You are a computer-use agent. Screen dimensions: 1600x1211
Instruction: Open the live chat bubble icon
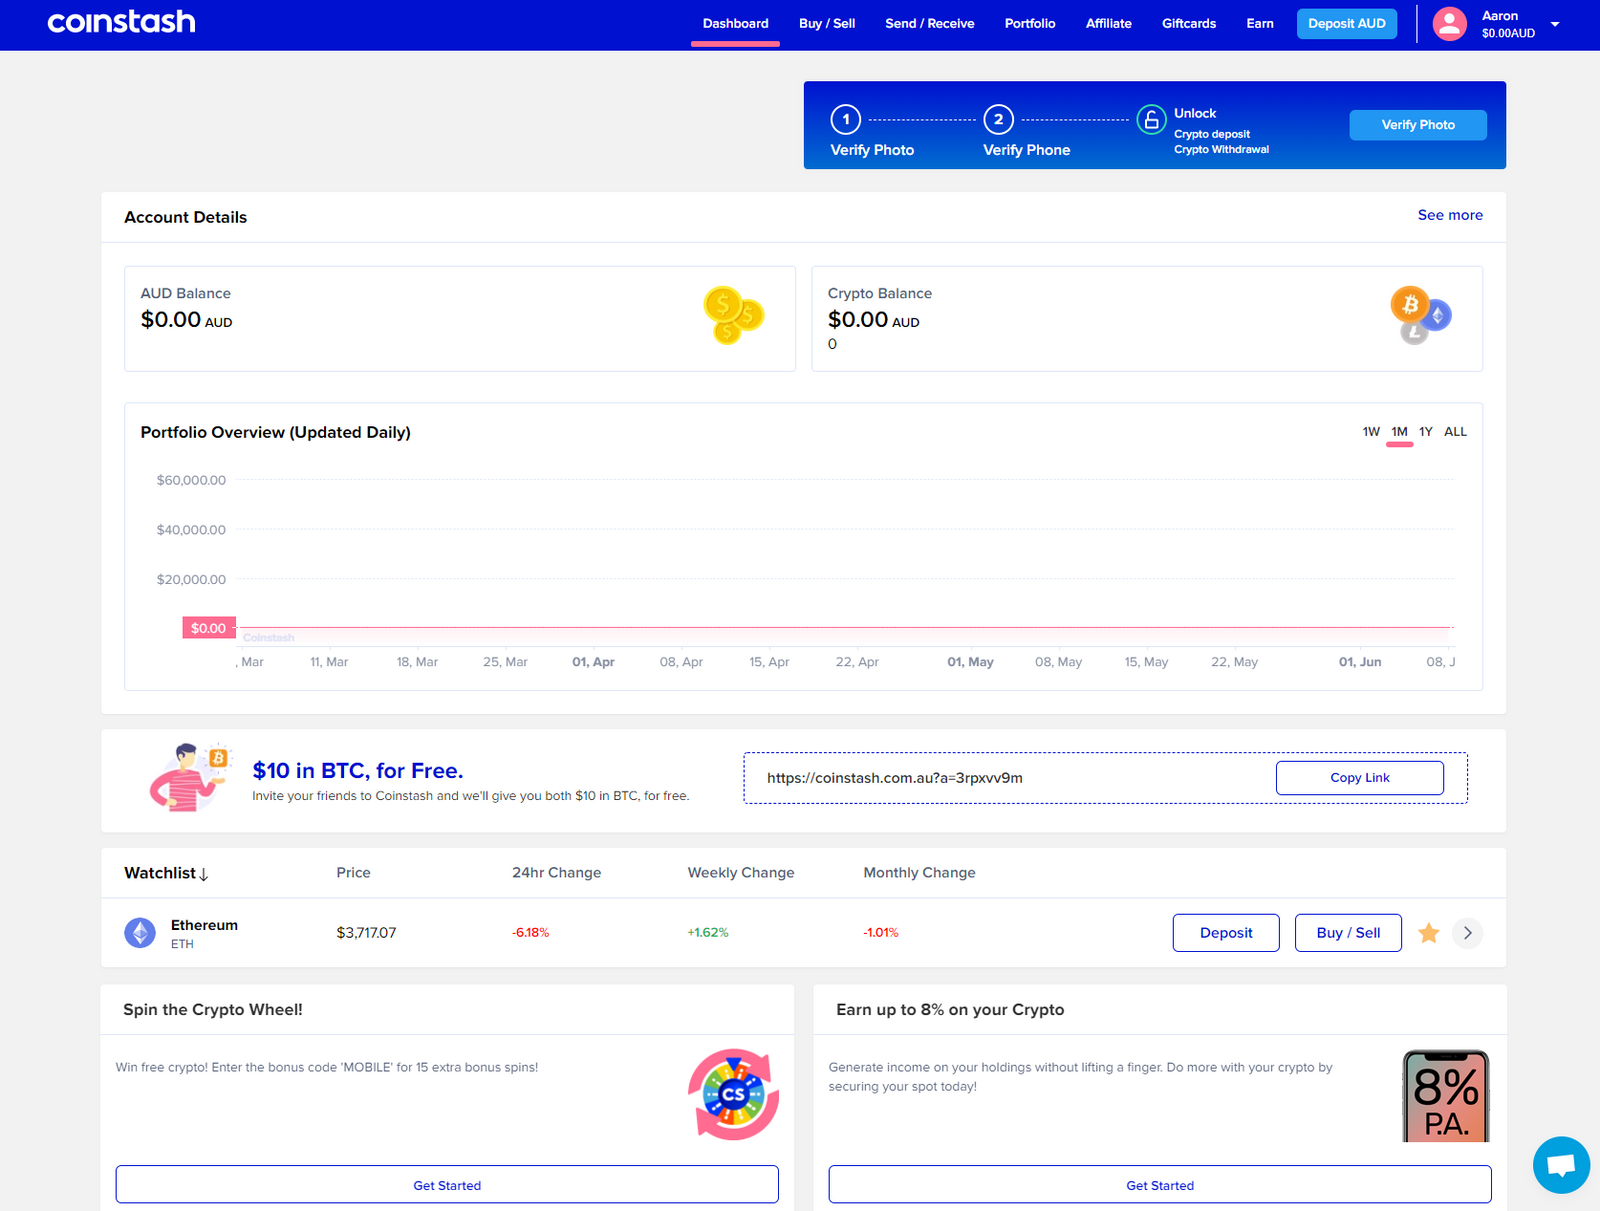click(x=1561, y=1165)
